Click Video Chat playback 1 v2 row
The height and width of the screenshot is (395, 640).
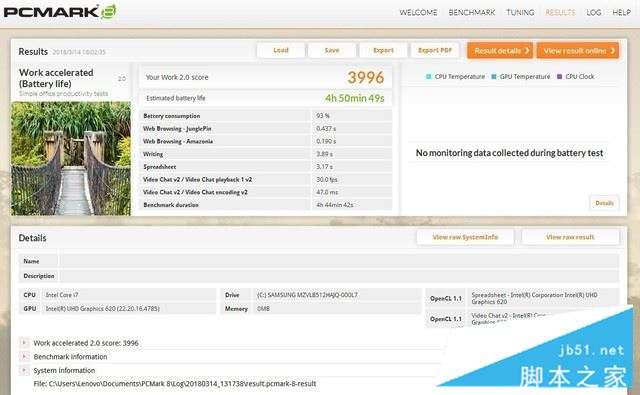click(266, 180)
